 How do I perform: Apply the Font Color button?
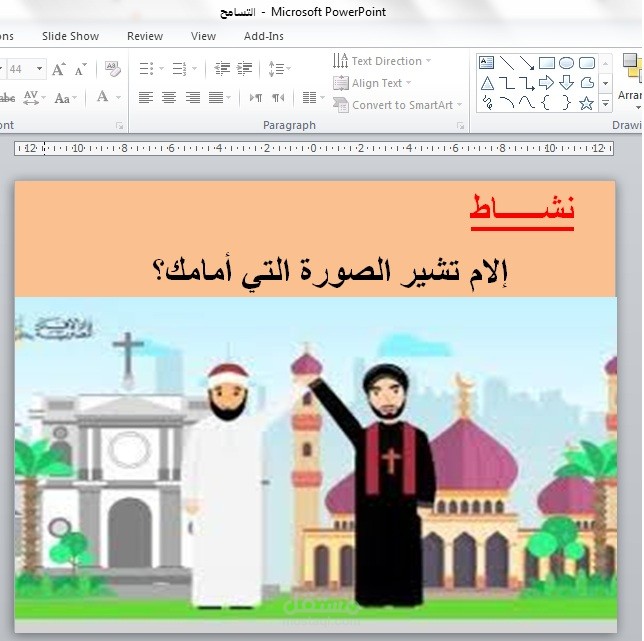pyautogui.click(x=103, y=97)
